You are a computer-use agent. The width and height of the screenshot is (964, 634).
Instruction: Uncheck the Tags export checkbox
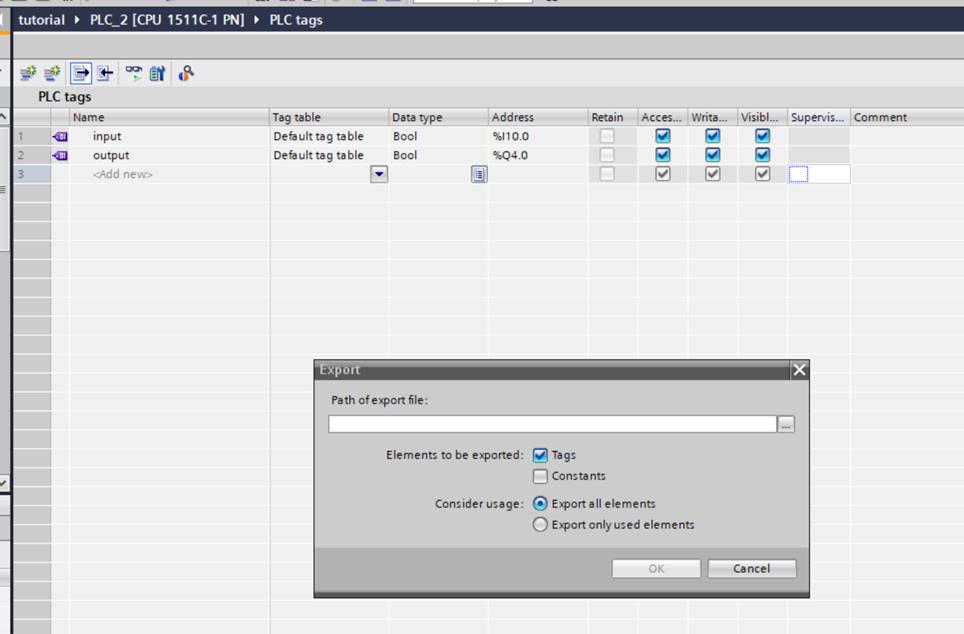541,455
